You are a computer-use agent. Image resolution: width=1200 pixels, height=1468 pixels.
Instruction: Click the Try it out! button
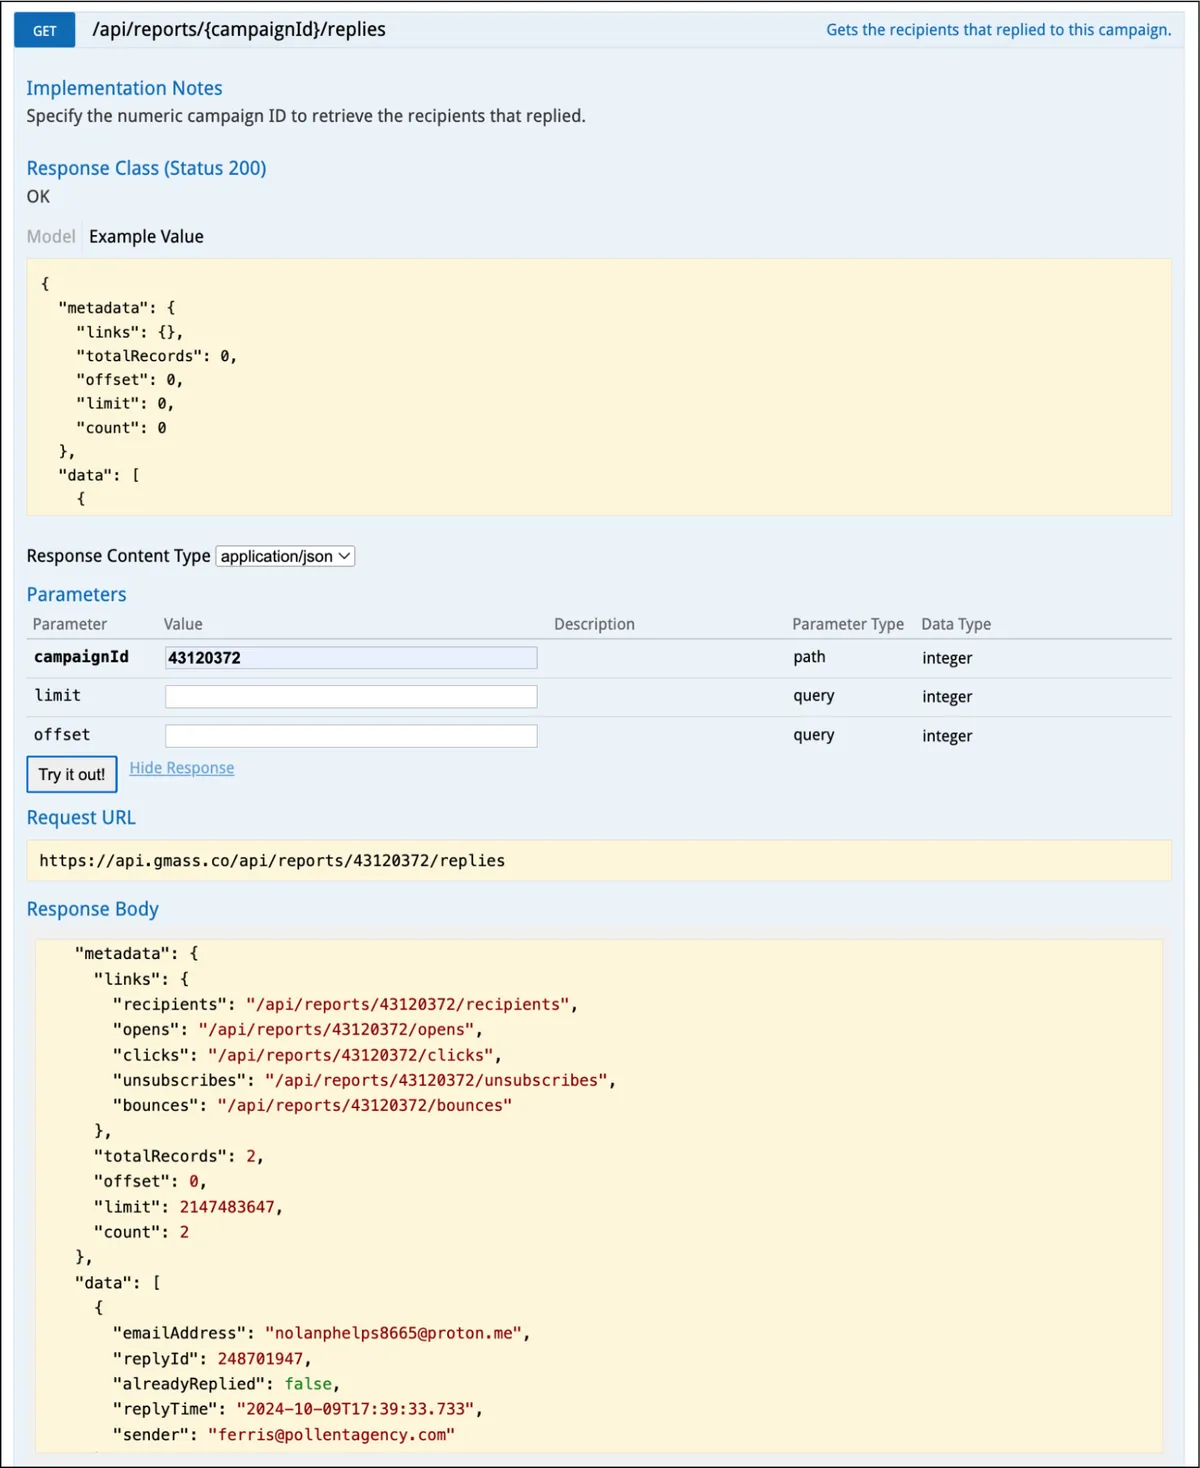coord(72,774)
